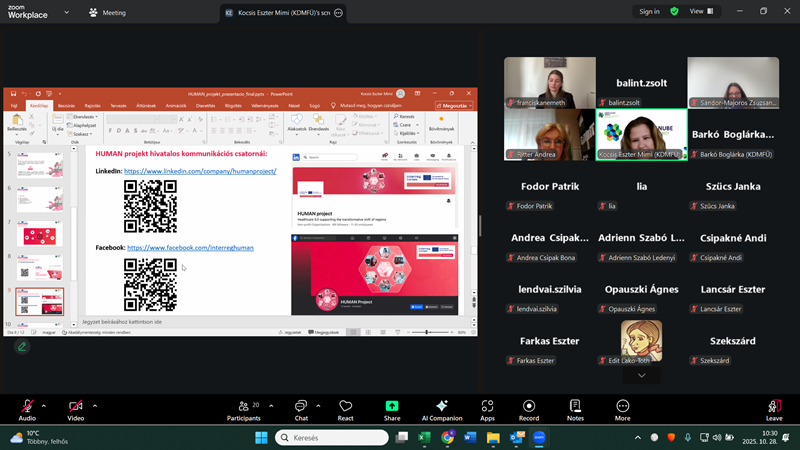Open the More options menu
This screenshot has width=800, height=450.
[x=623, y=408]
